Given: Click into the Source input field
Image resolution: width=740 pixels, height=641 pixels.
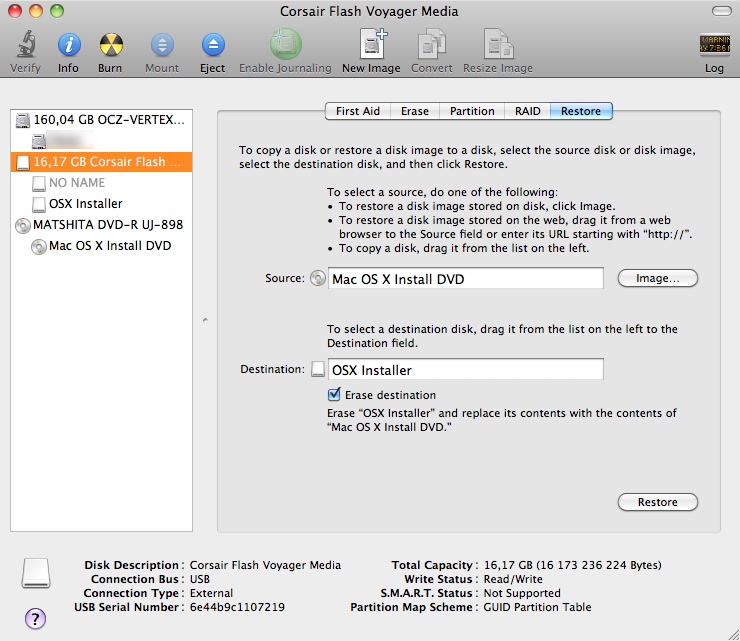Looking at the screenshot, I should 466,278.
